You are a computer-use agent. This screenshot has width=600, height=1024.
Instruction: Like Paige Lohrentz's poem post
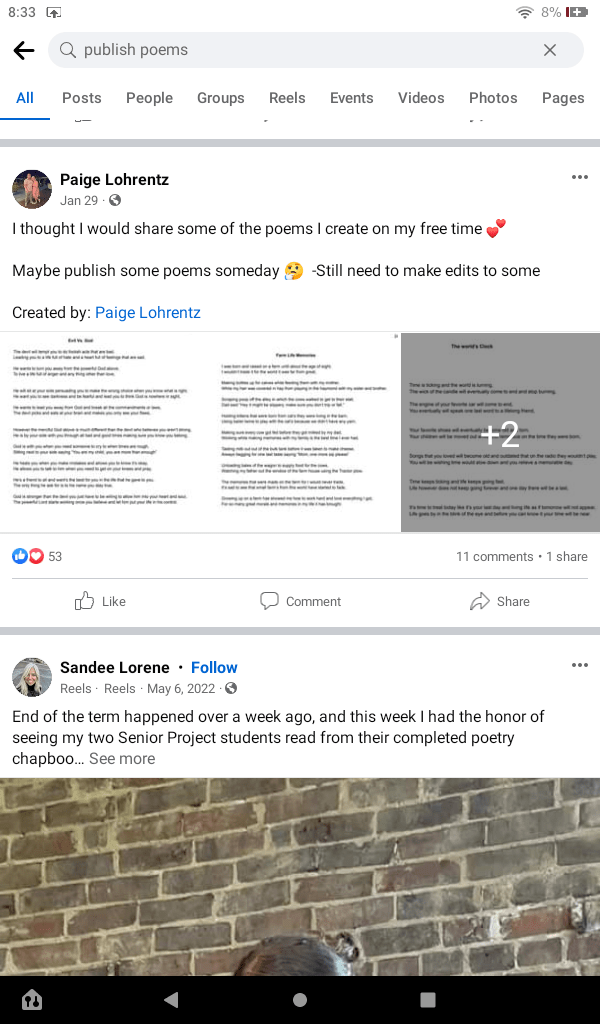100,601
